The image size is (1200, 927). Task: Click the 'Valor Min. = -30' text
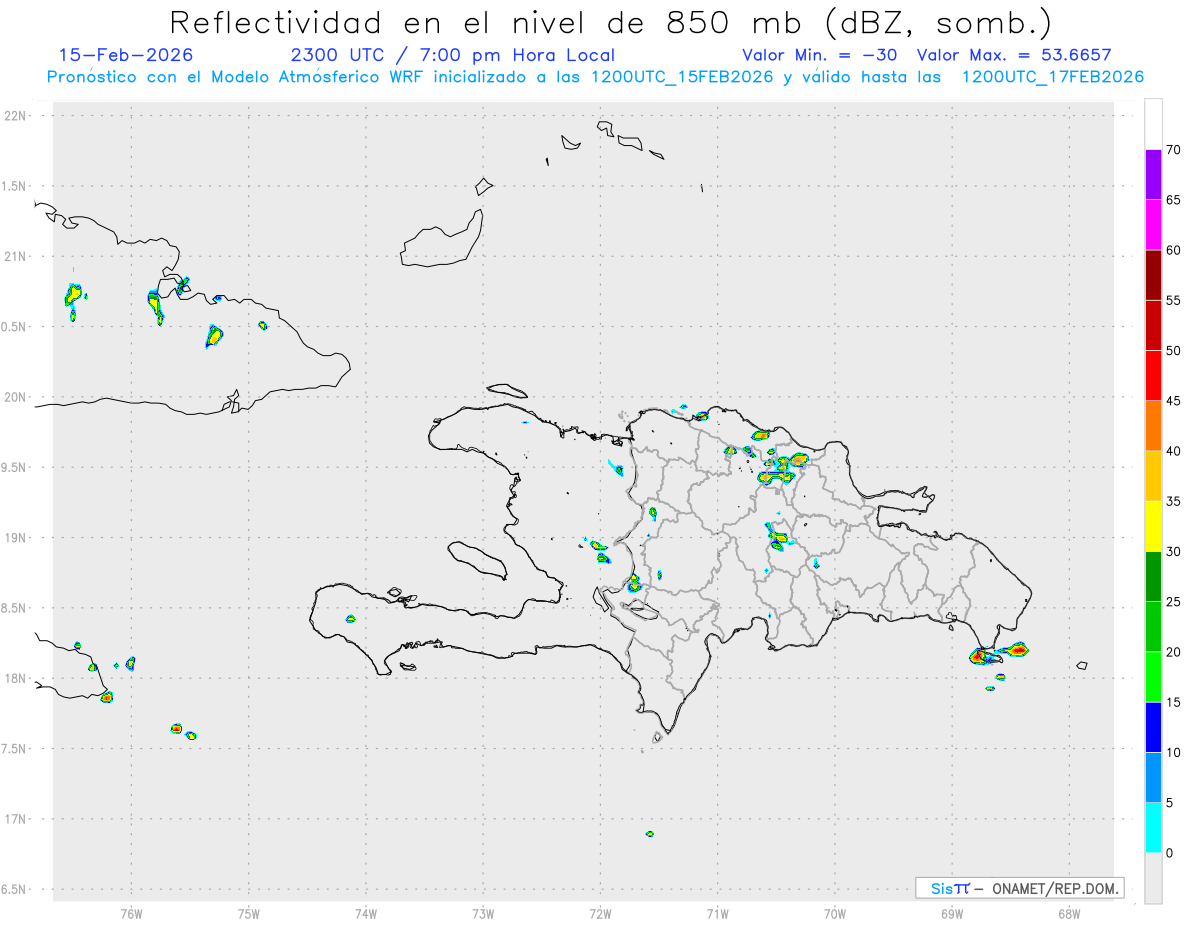tap(820, 55)
